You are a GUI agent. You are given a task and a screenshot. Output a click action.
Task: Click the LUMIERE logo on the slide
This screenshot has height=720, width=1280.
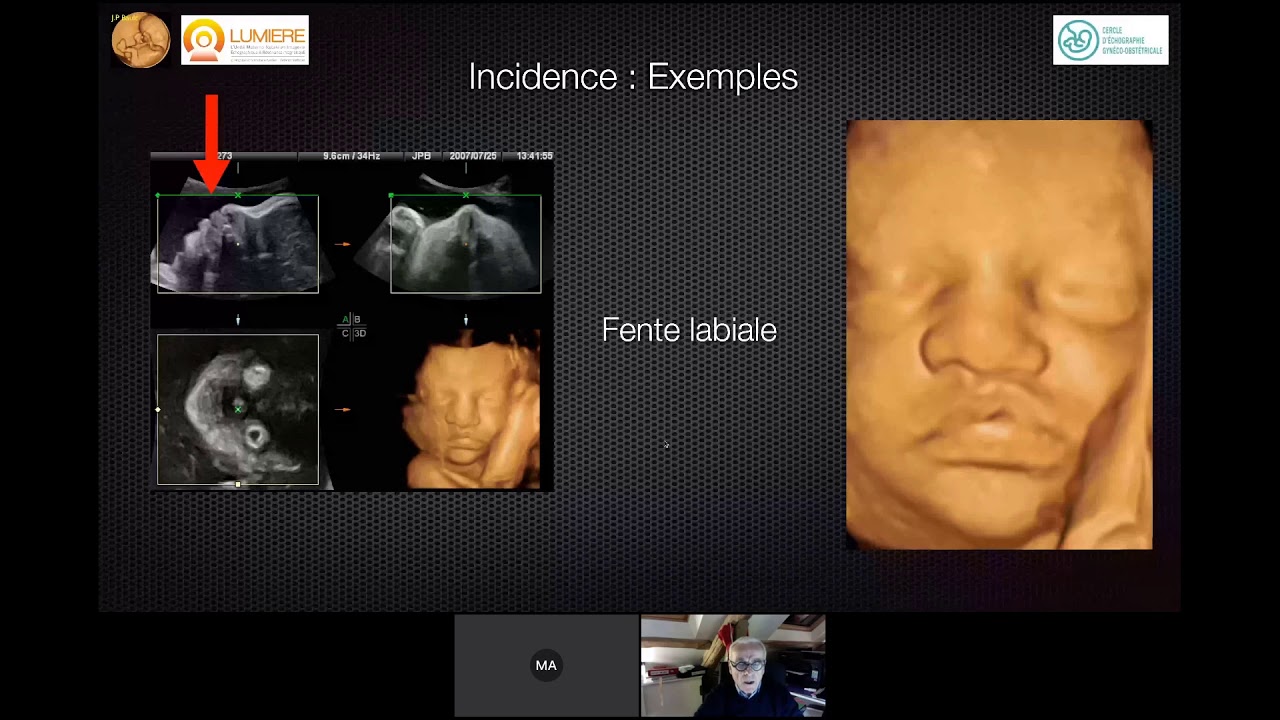pyautogui.click(x=245, y=40)
